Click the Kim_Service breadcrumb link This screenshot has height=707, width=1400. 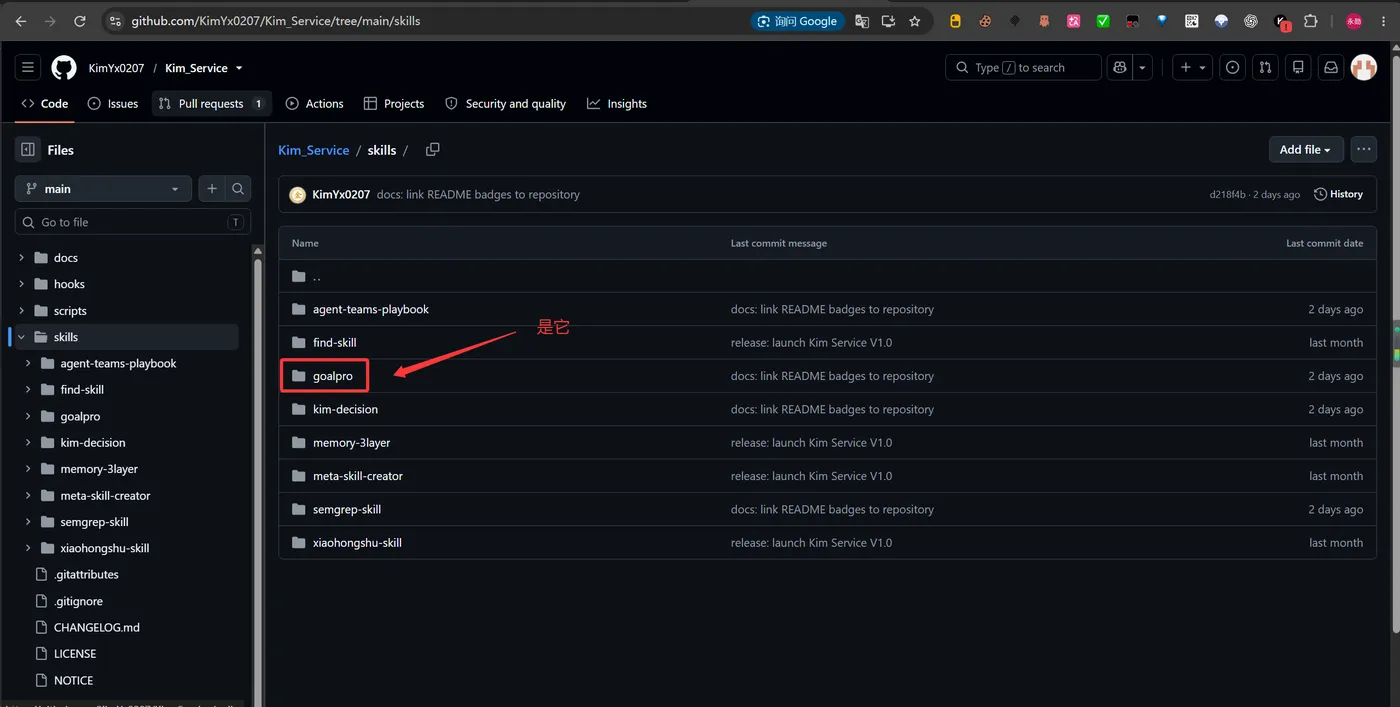point(313,150)
